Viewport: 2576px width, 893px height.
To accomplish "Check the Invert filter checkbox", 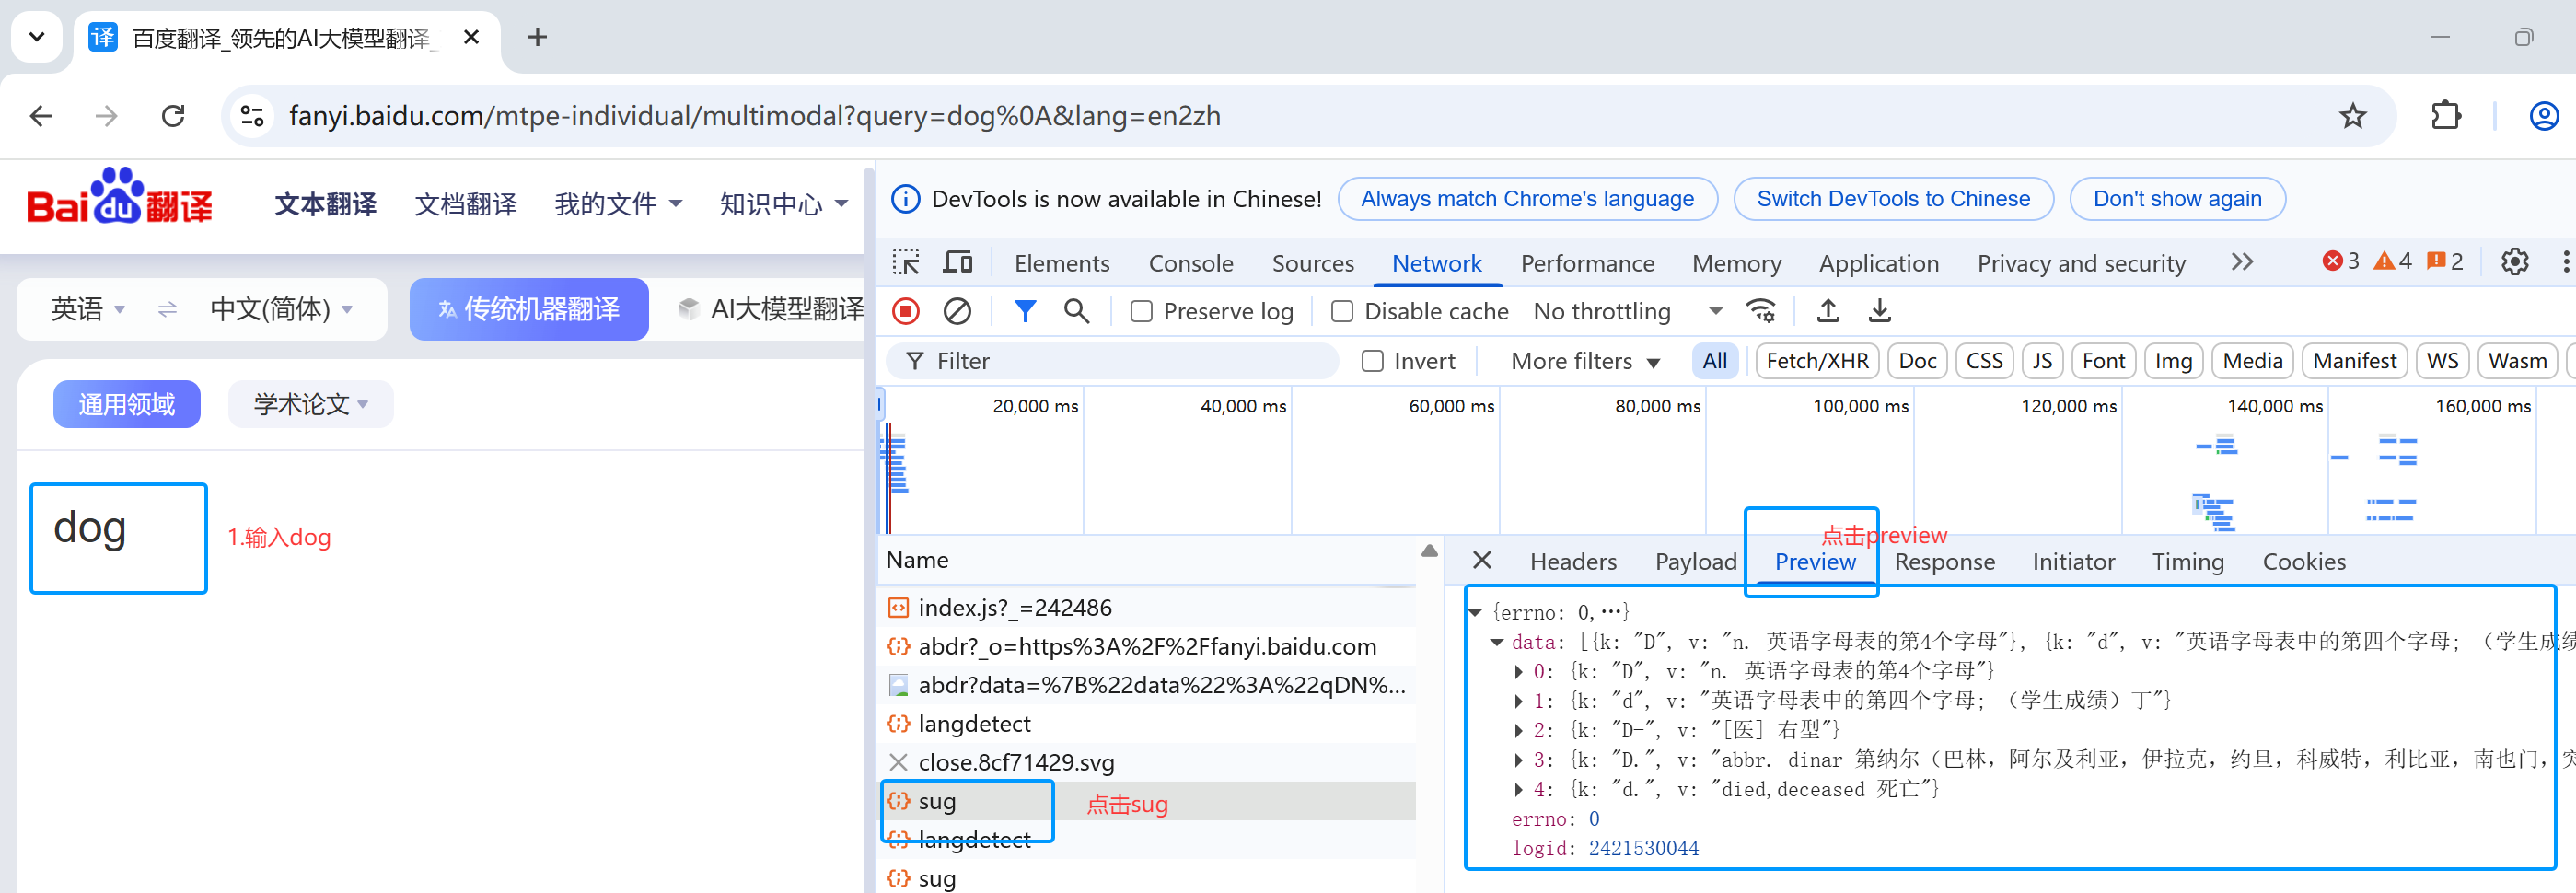I will tap(1372, 361).
